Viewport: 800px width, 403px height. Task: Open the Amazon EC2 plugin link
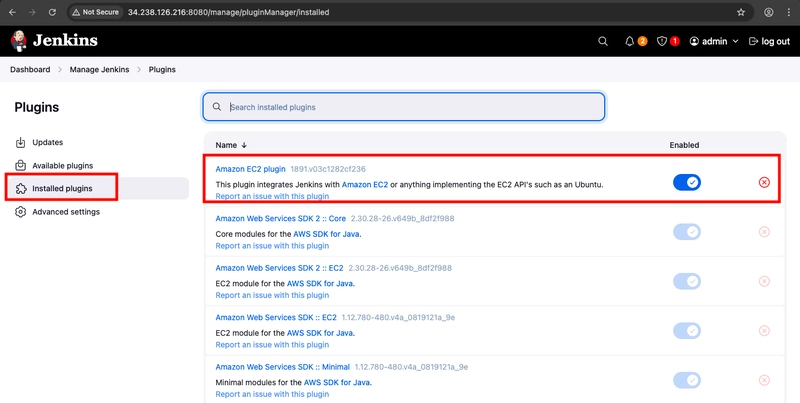tap(251, 169)
